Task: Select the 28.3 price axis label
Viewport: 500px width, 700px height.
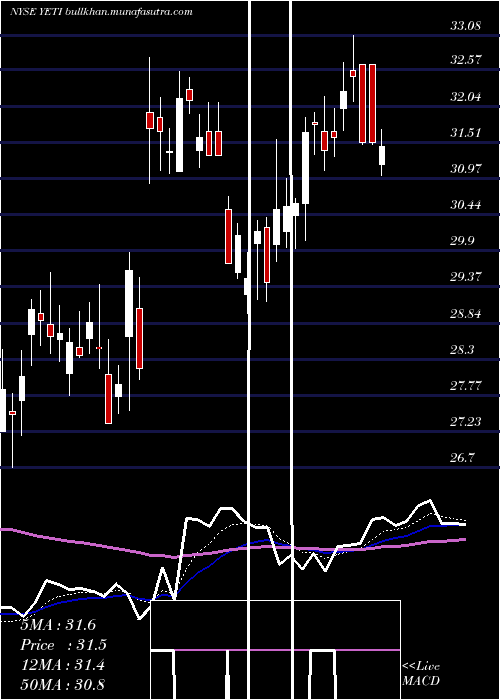Action: [x=462, y=350]
